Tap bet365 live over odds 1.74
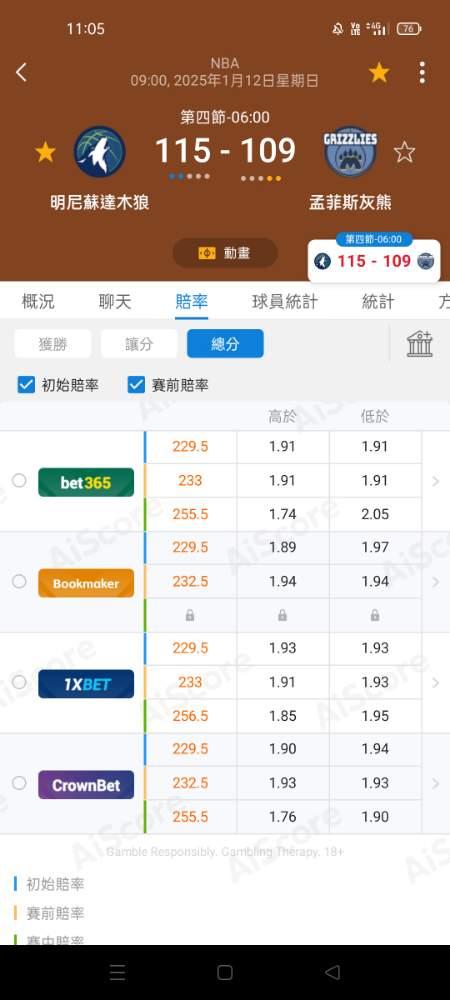 [282, 514]
